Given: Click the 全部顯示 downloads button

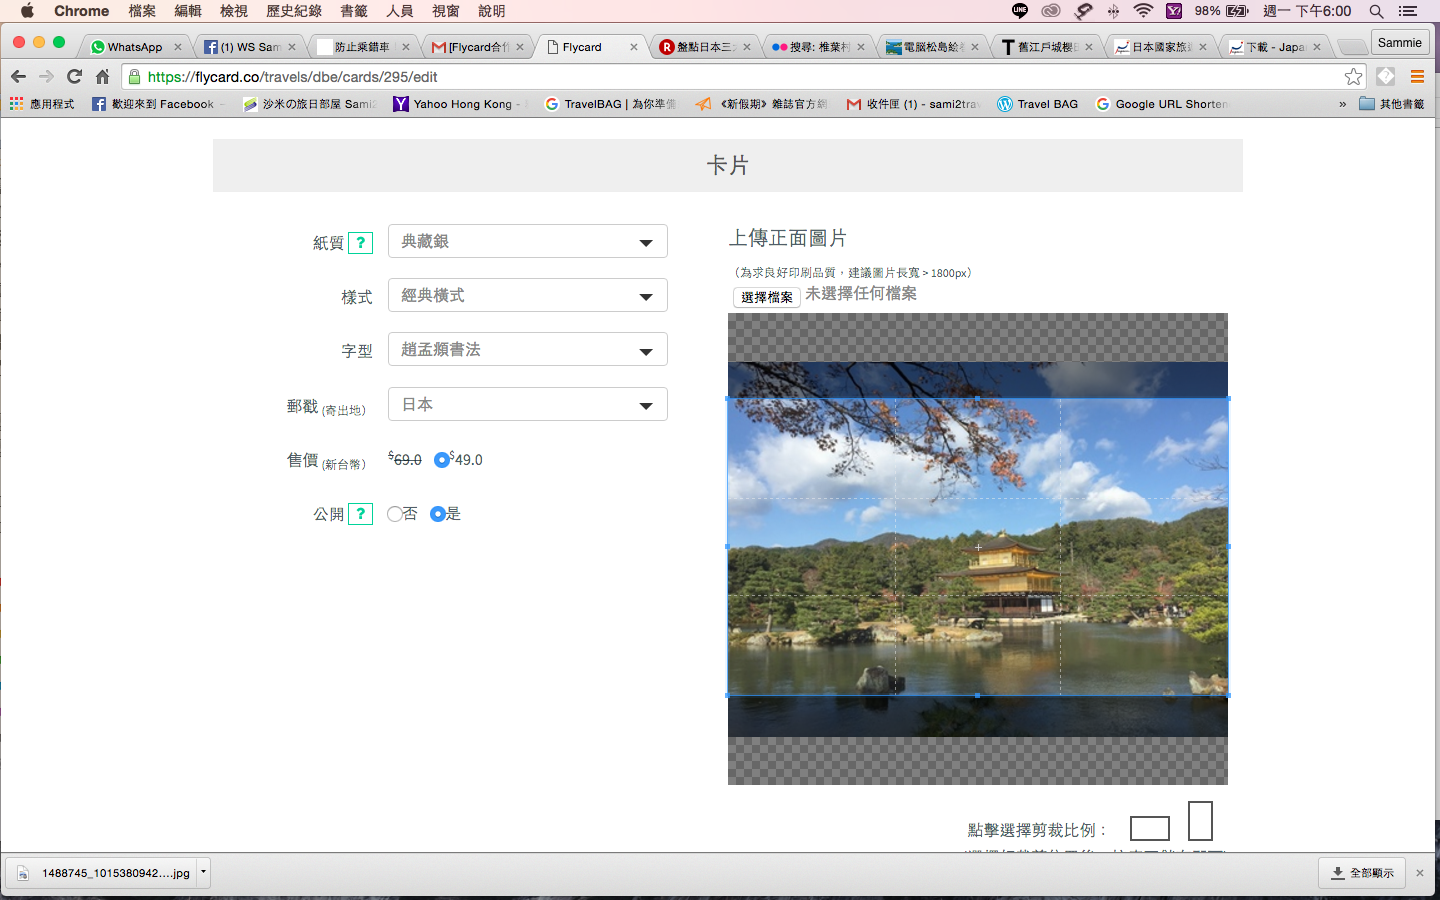Looking at the screenshot, I should pyautogui.click(x=1362, y=873).
